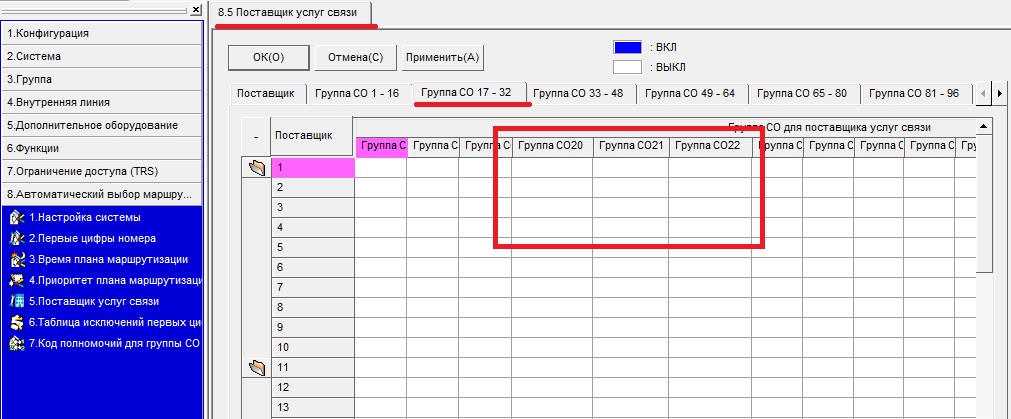Viewport: 1011px width, 419px height.
Task: Expand 5.Дополнительное оборудование section
Action: (102, 126)
